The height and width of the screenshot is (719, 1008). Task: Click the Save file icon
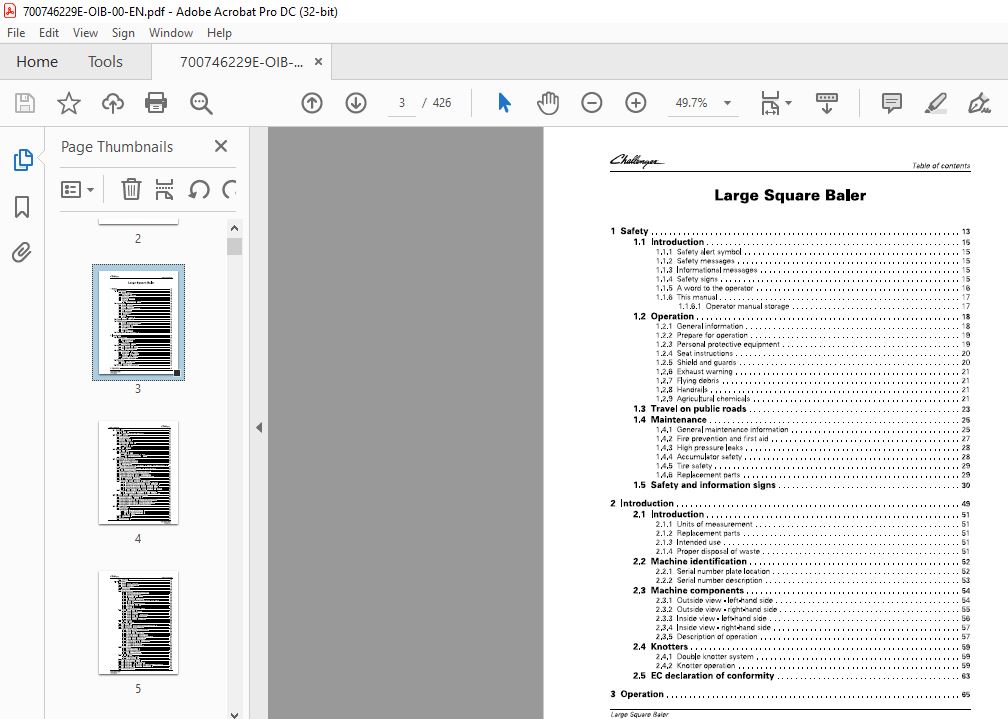point(25,103)
